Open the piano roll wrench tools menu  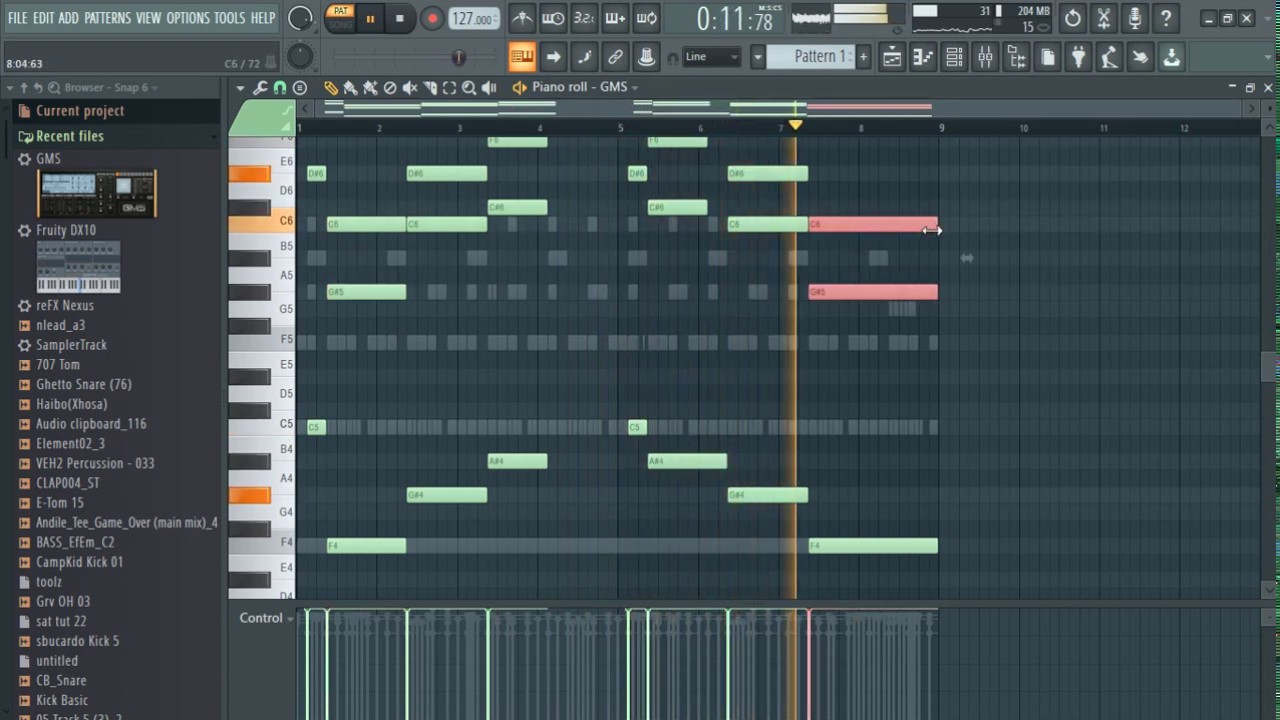[x=260, y=88]
